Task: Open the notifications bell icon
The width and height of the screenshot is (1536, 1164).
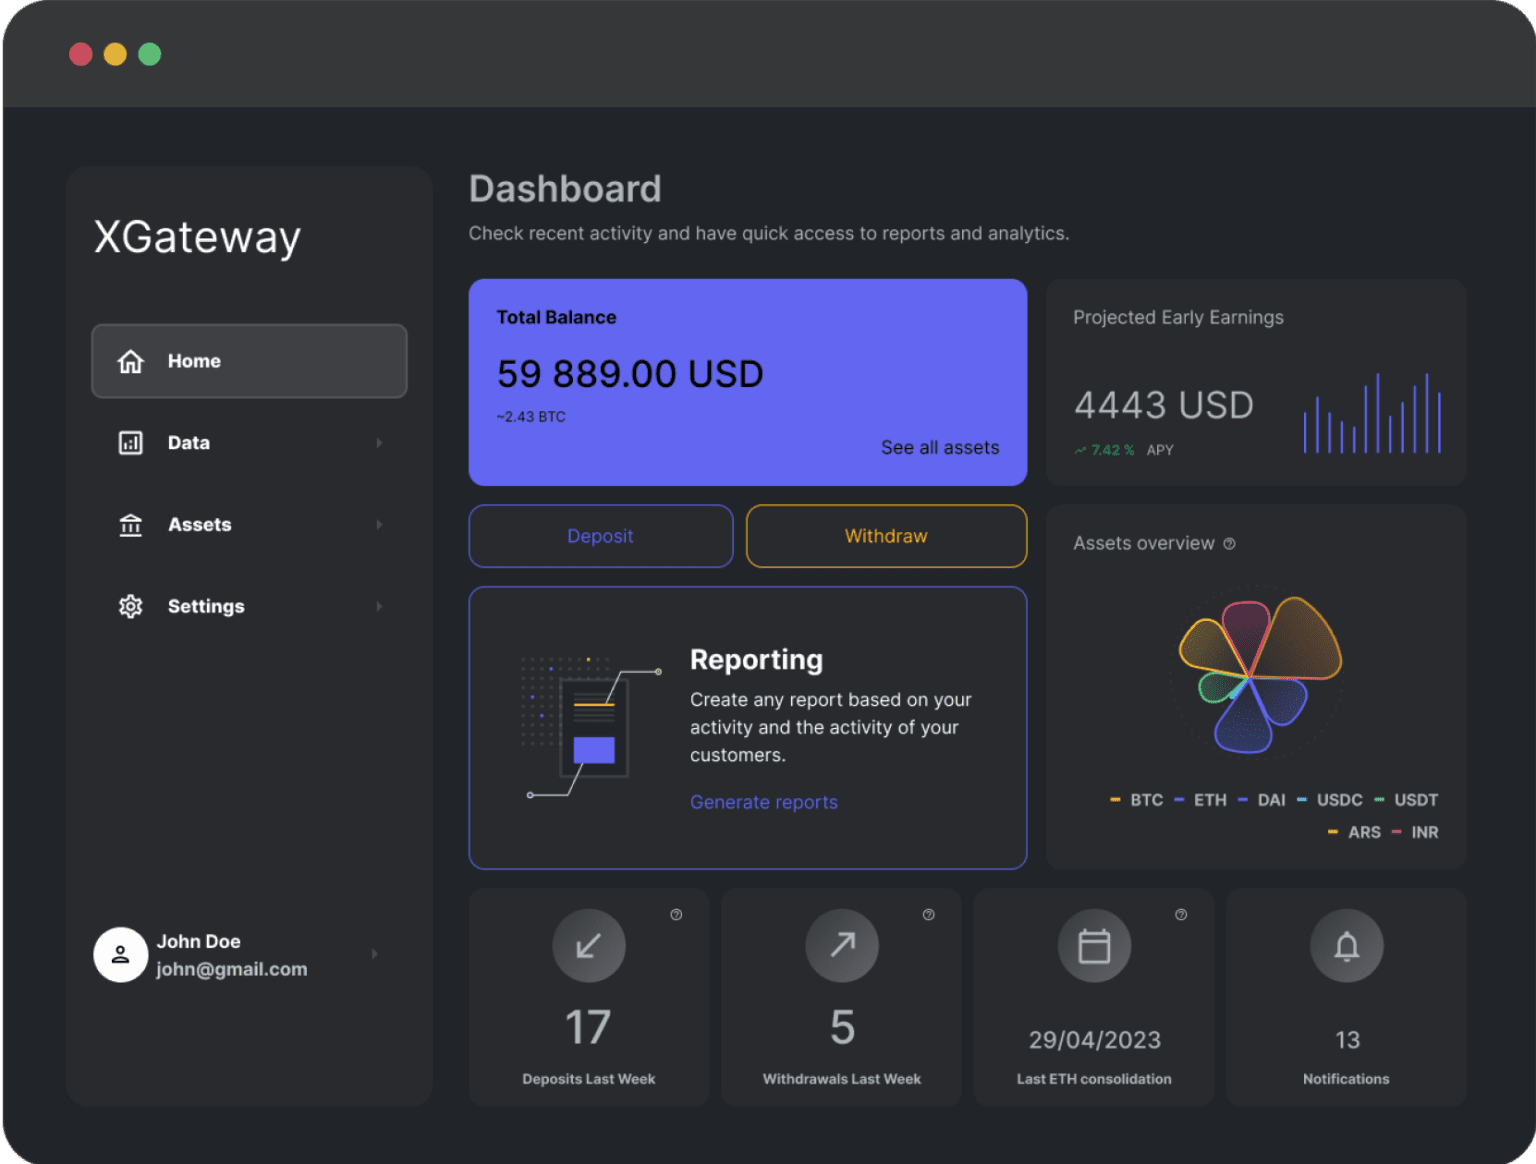Action: coord(1347,945)
